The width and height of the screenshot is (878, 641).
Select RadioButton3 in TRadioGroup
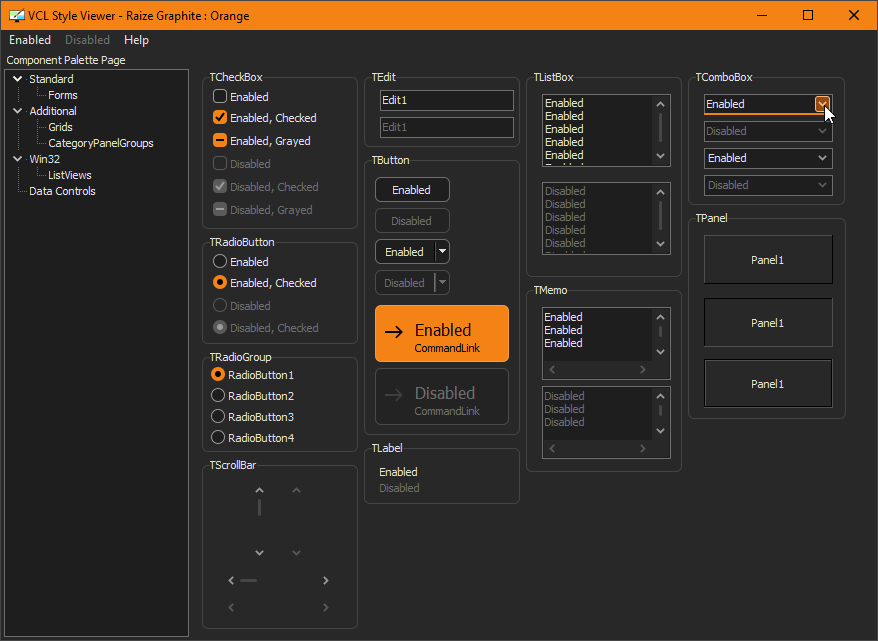pos(218,417)
